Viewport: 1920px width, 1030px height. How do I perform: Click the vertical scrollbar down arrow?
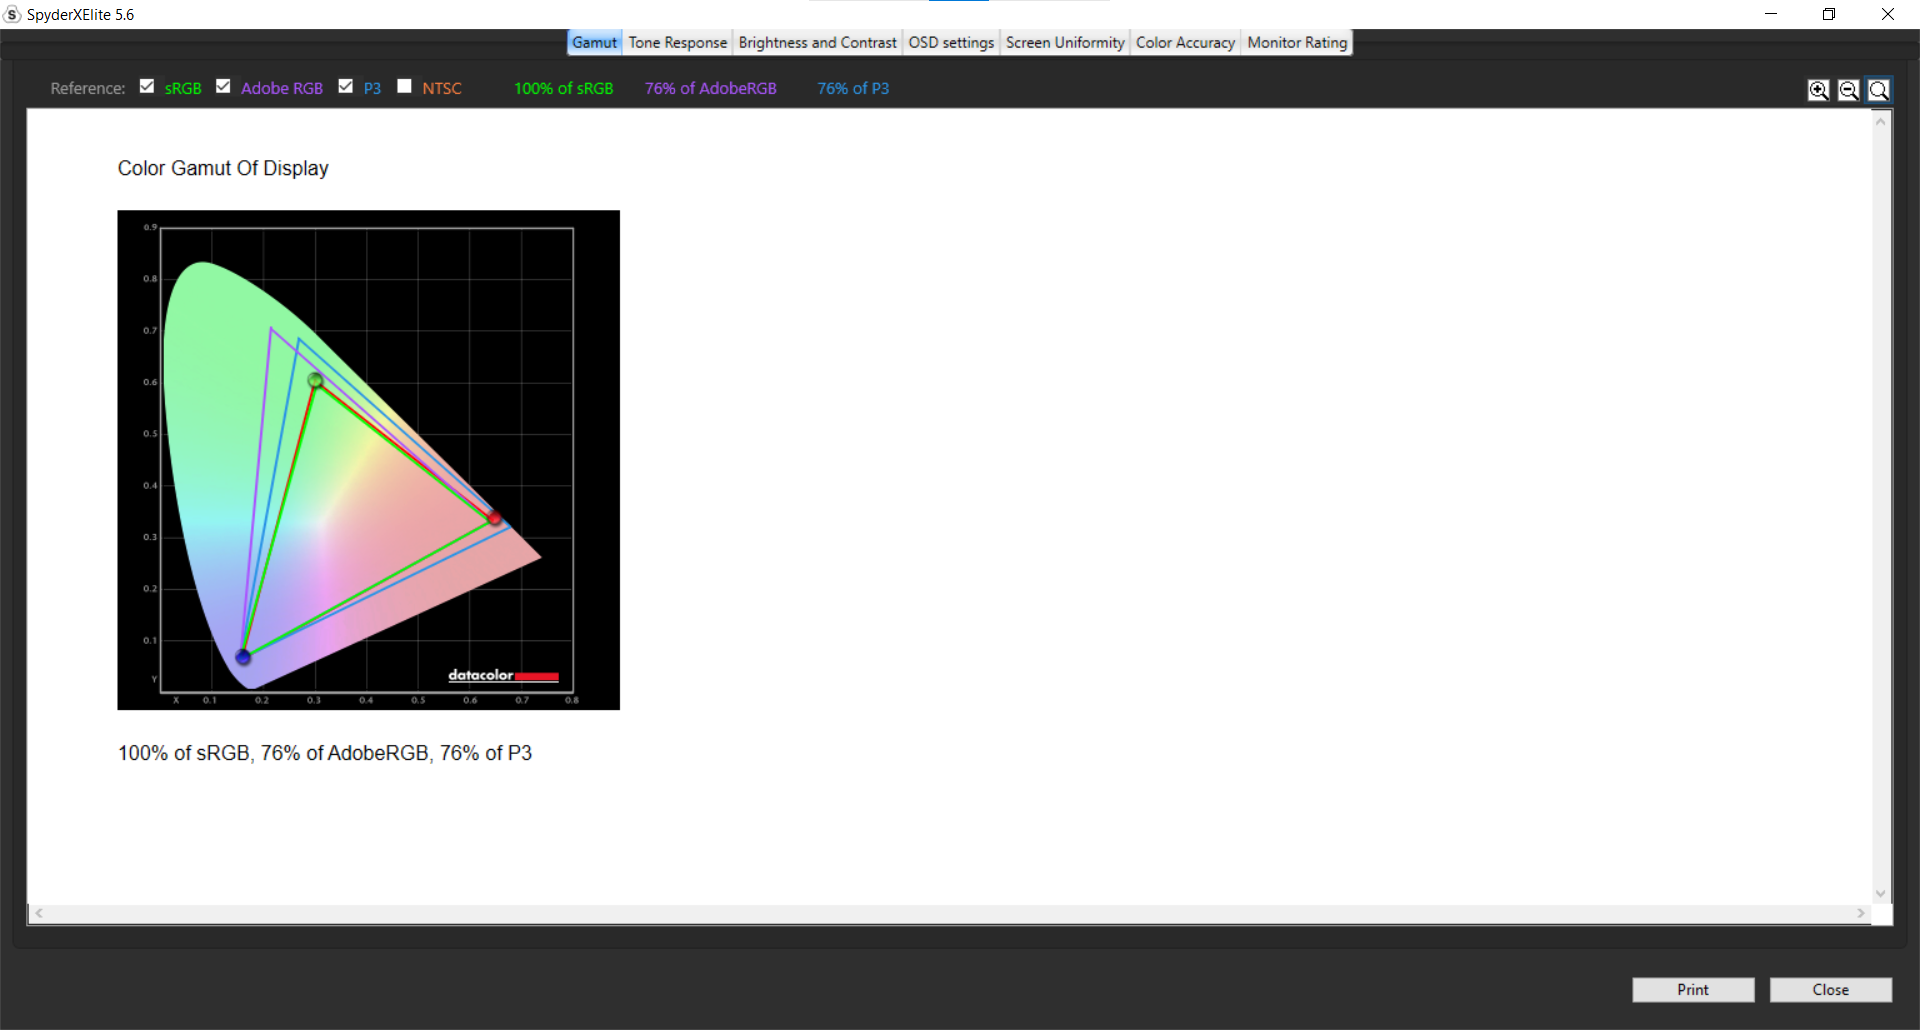(x=1881, y=893)
